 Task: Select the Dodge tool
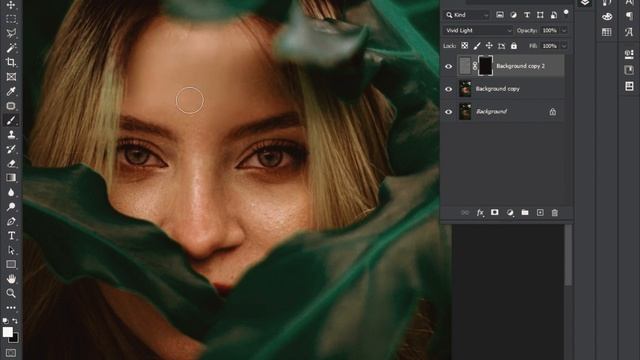pyautogui.click(x=11, y=207)
